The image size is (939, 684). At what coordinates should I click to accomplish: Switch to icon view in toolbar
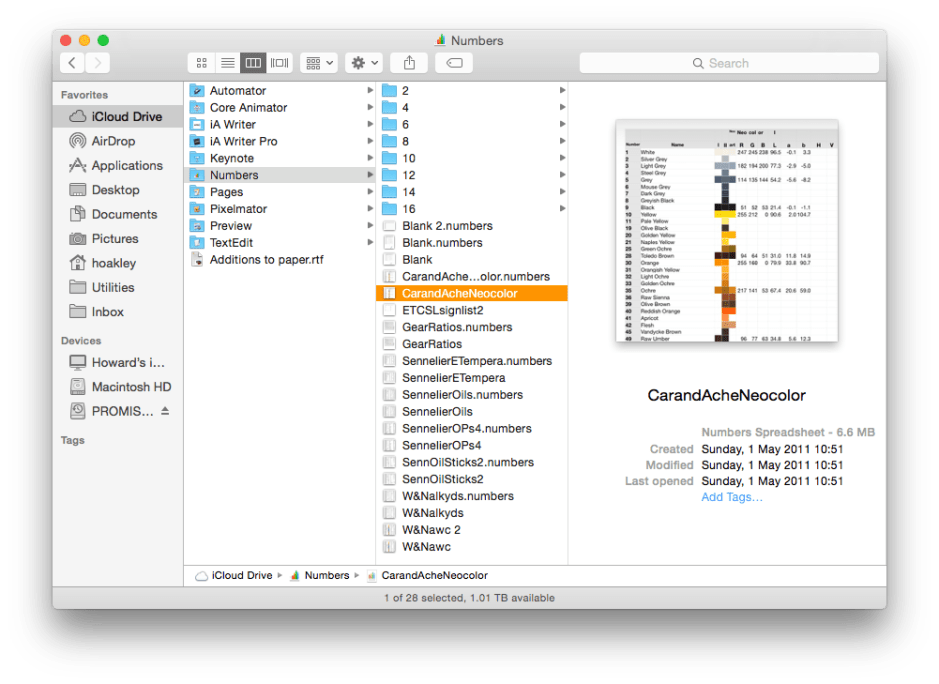coord(201,62)
